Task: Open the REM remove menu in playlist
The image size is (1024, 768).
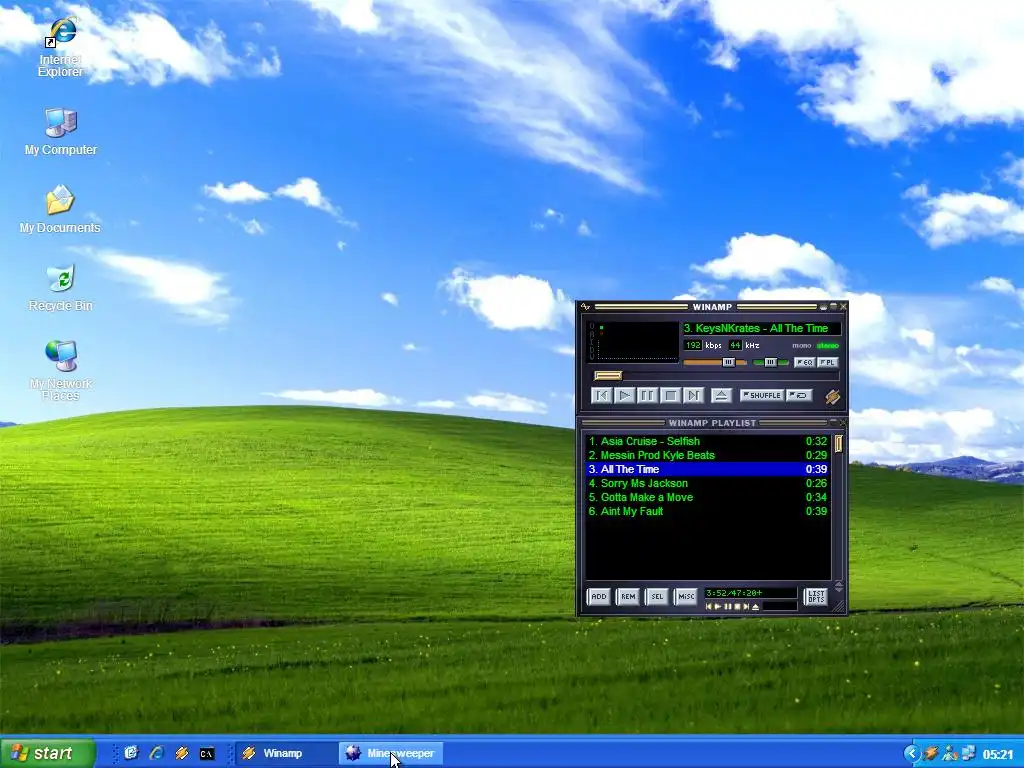Action: pyautogui.click(x=628, y=596)
